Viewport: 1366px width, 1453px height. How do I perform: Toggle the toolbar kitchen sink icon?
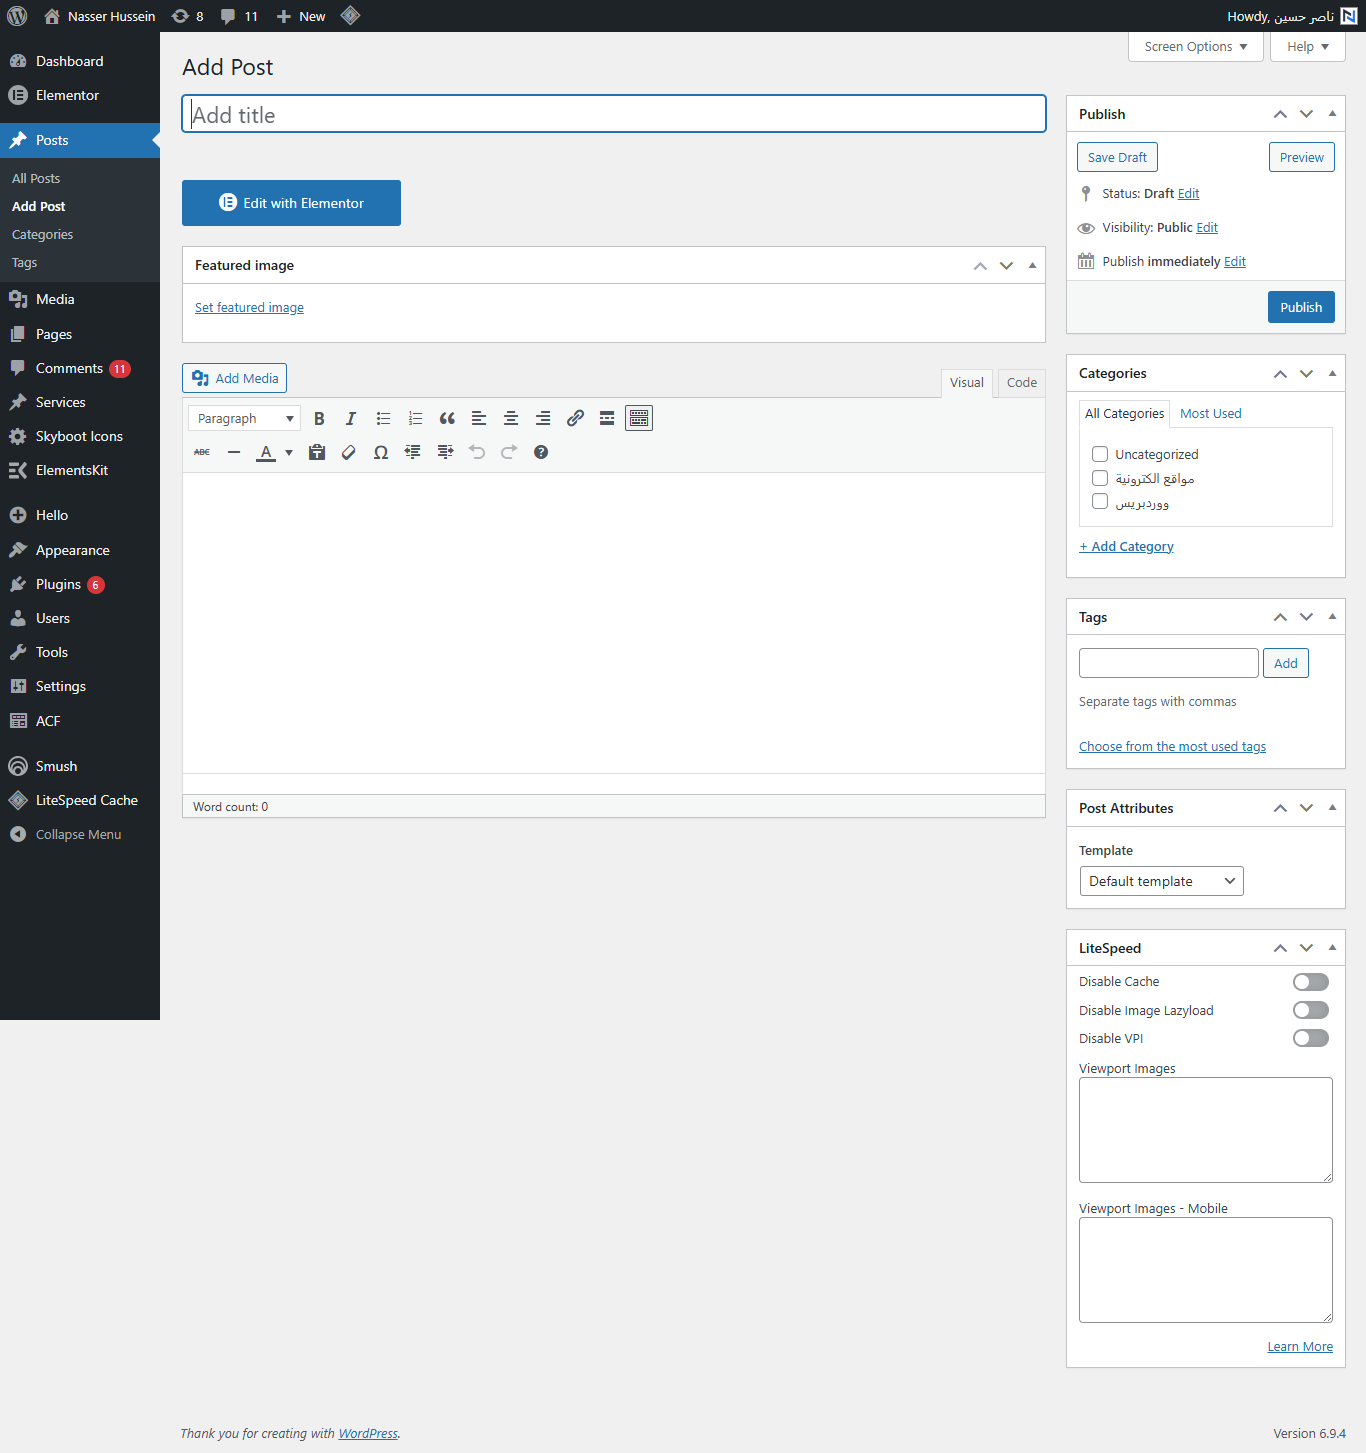tap(639, 418)
